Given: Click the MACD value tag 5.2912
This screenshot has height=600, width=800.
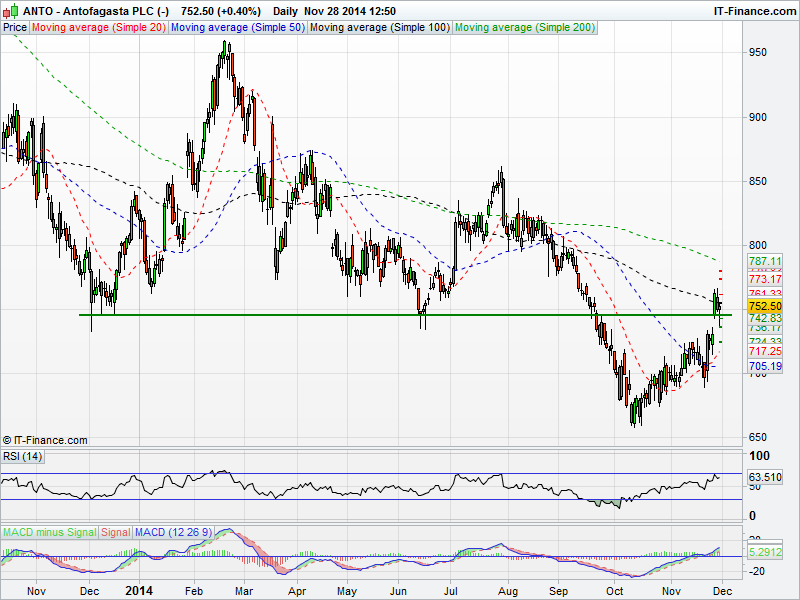Looking at the screenshot, I should [x=764, y=551].
